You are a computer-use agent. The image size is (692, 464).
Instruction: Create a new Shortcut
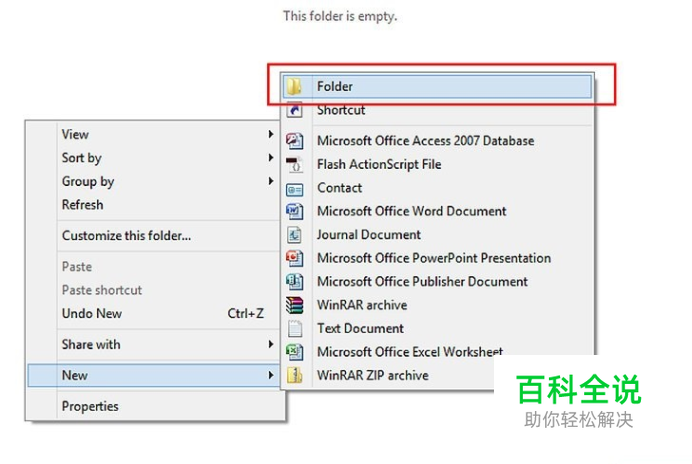[437, 109]
